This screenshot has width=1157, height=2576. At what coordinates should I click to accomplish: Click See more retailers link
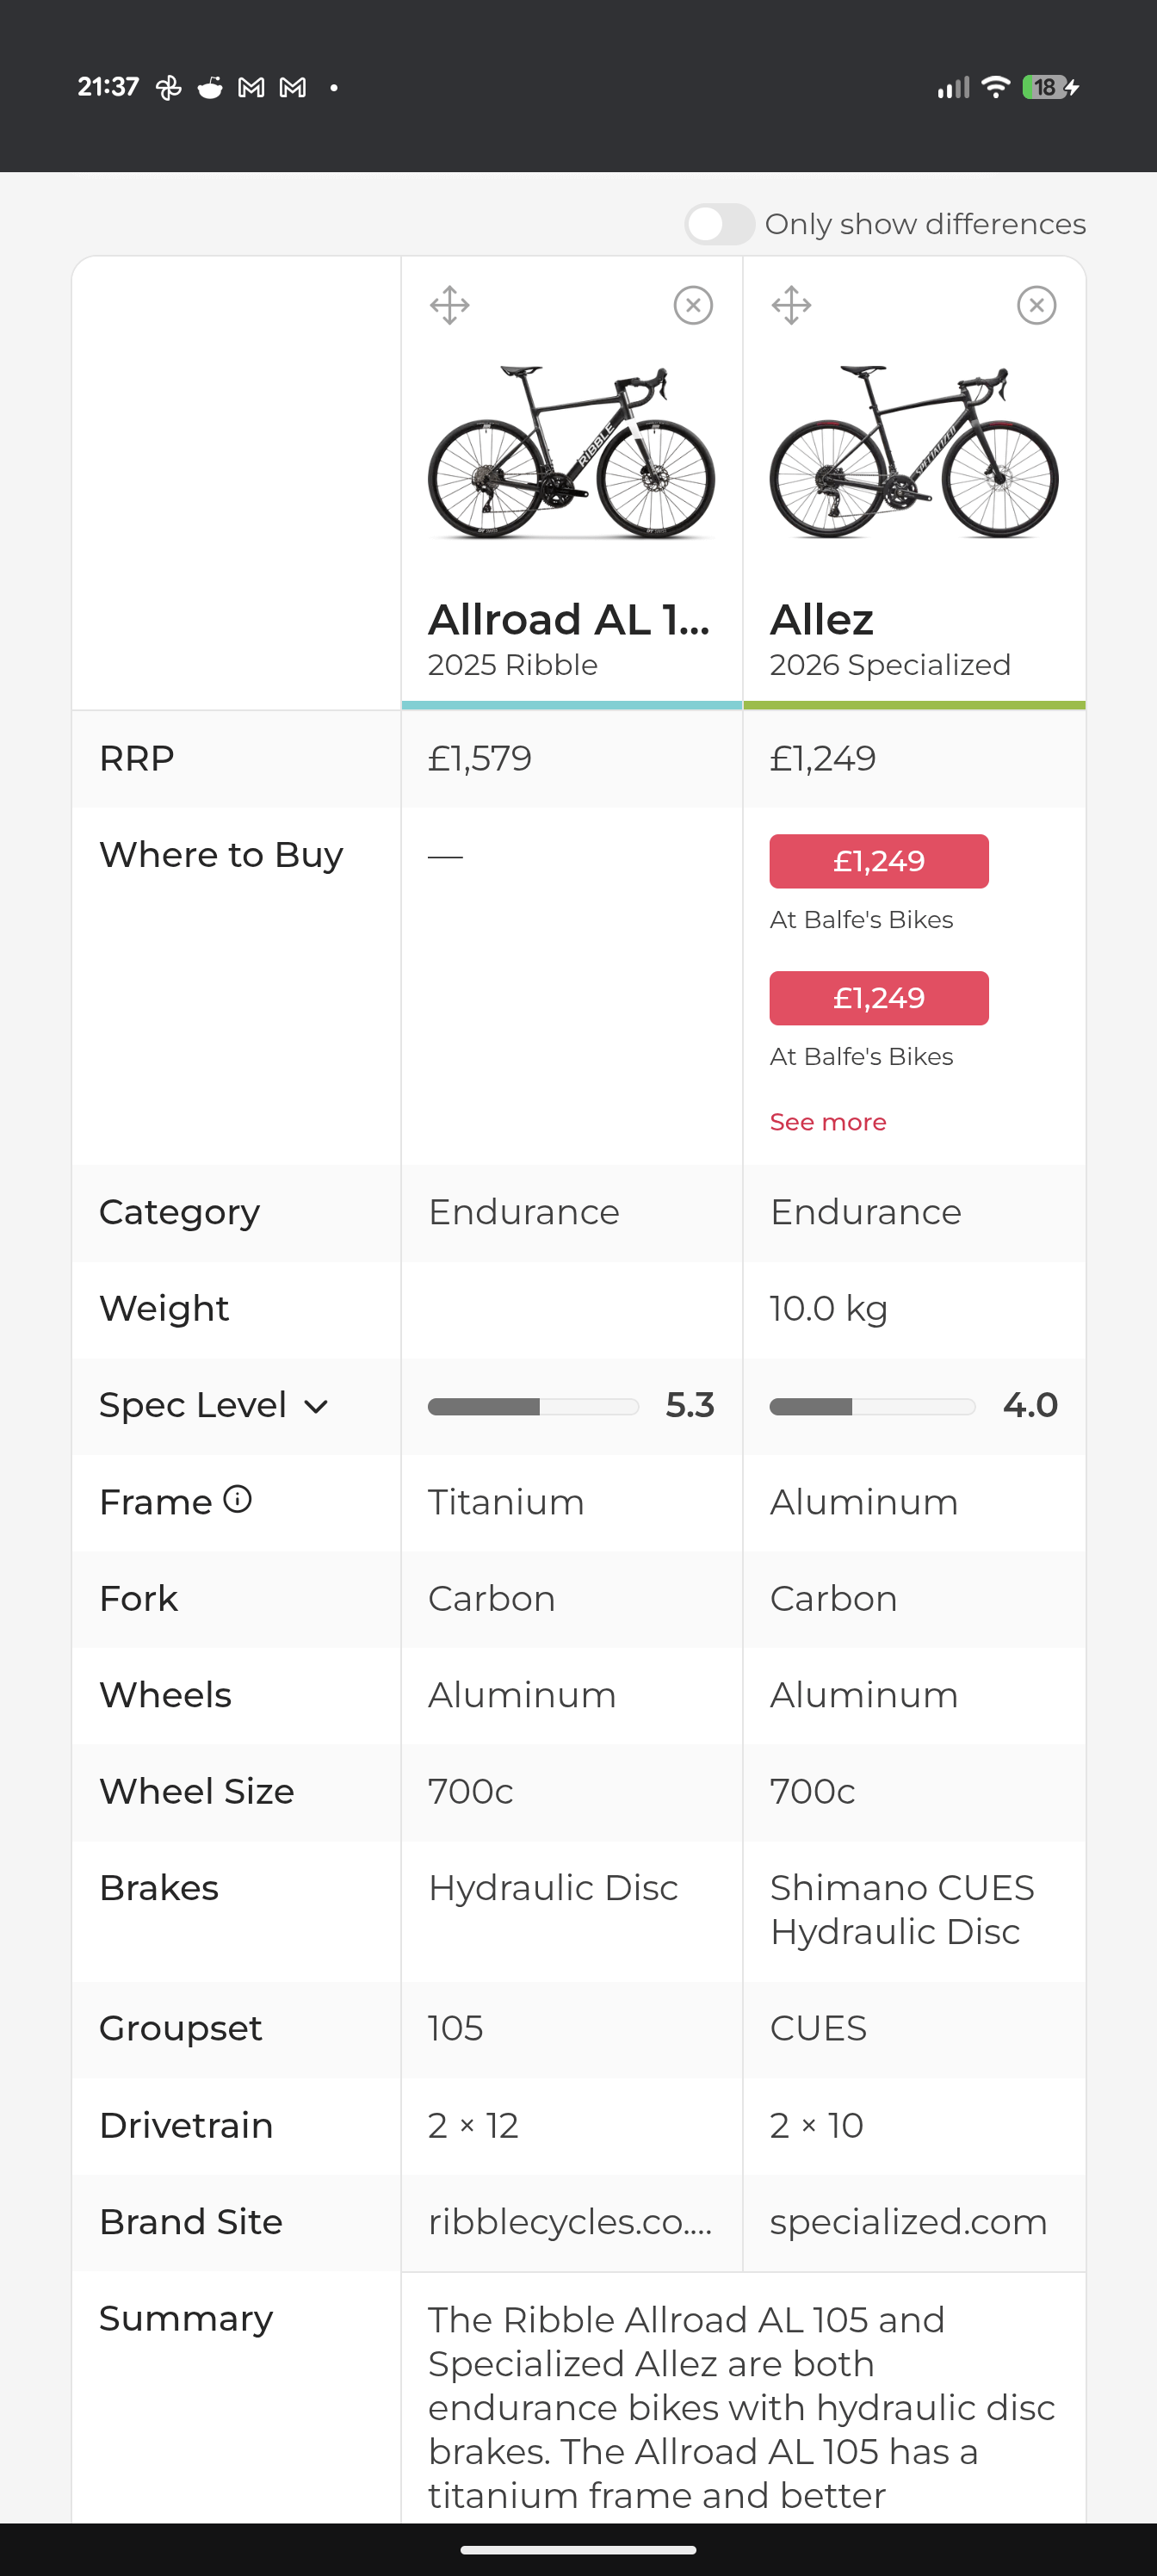[x=827, y=1122]
